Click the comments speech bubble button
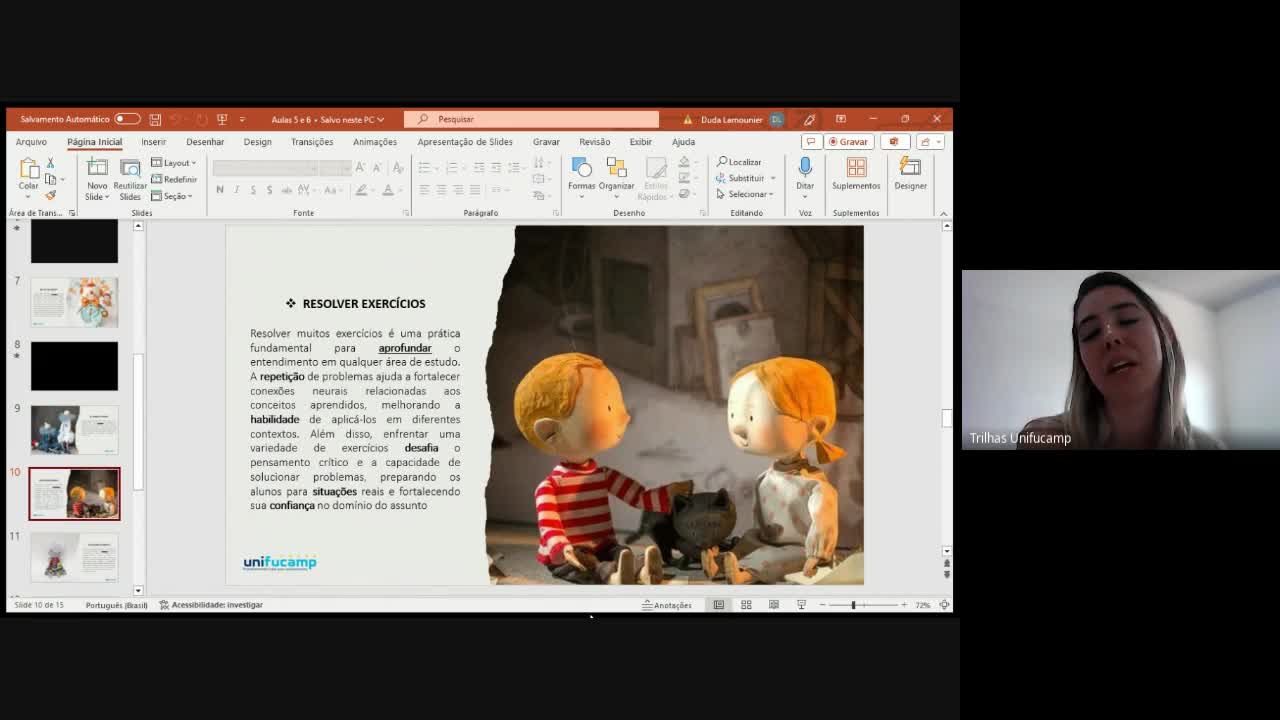 [x=811, y=142]
